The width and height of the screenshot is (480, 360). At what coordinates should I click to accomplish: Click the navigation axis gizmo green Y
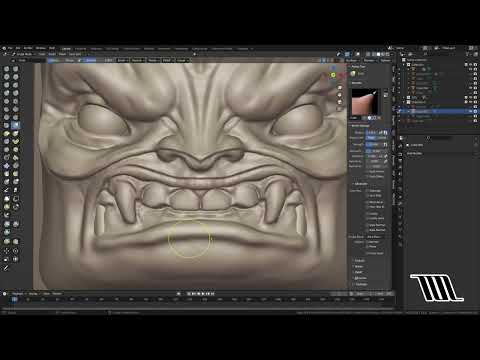point(333,75)
